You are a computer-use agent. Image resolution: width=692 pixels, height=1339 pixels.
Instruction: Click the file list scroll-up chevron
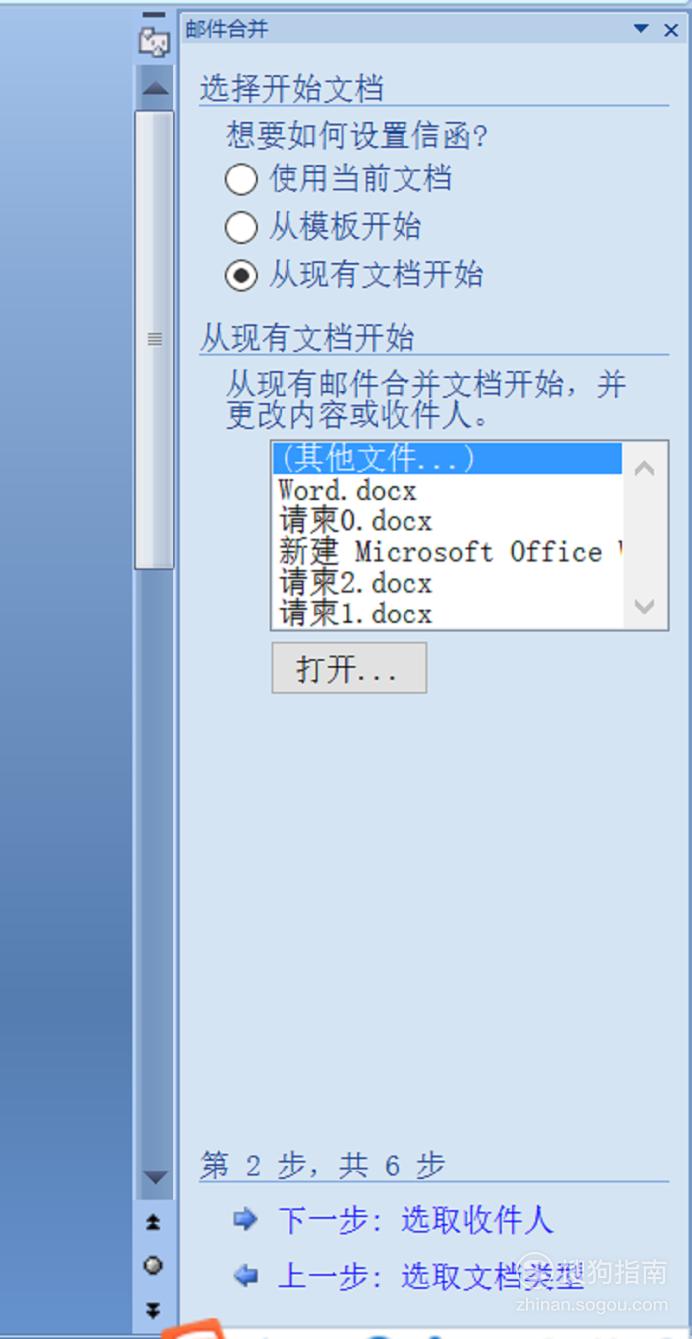[x=645, y=468]
